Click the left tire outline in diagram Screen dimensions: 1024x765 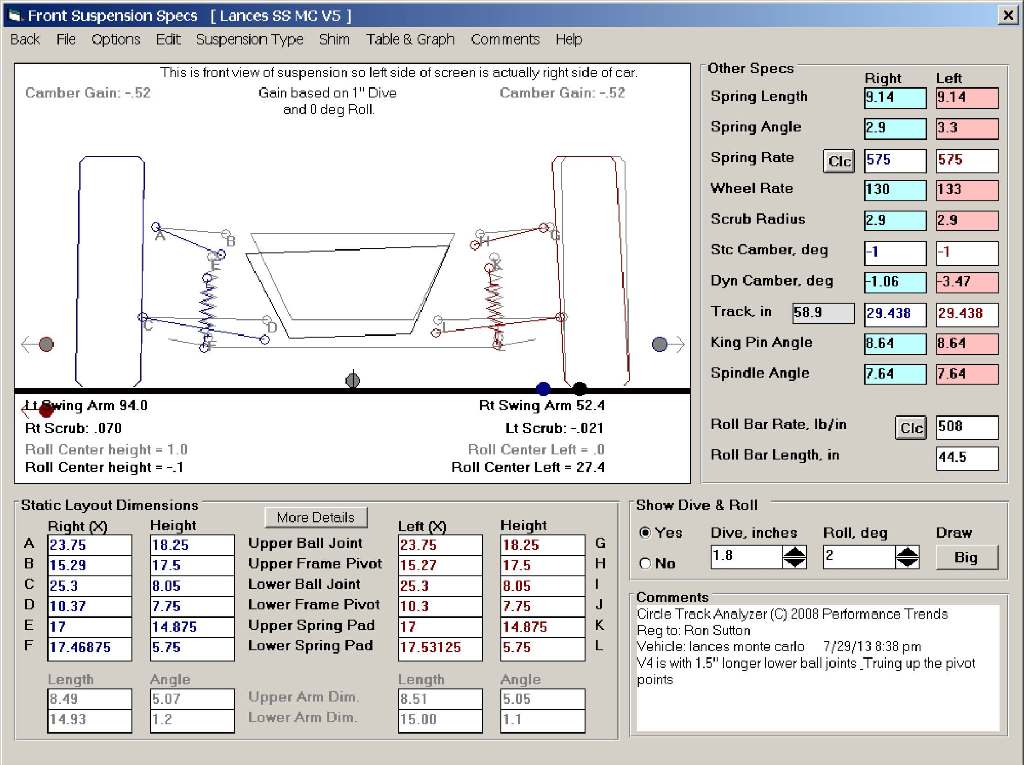pos(110,271)
